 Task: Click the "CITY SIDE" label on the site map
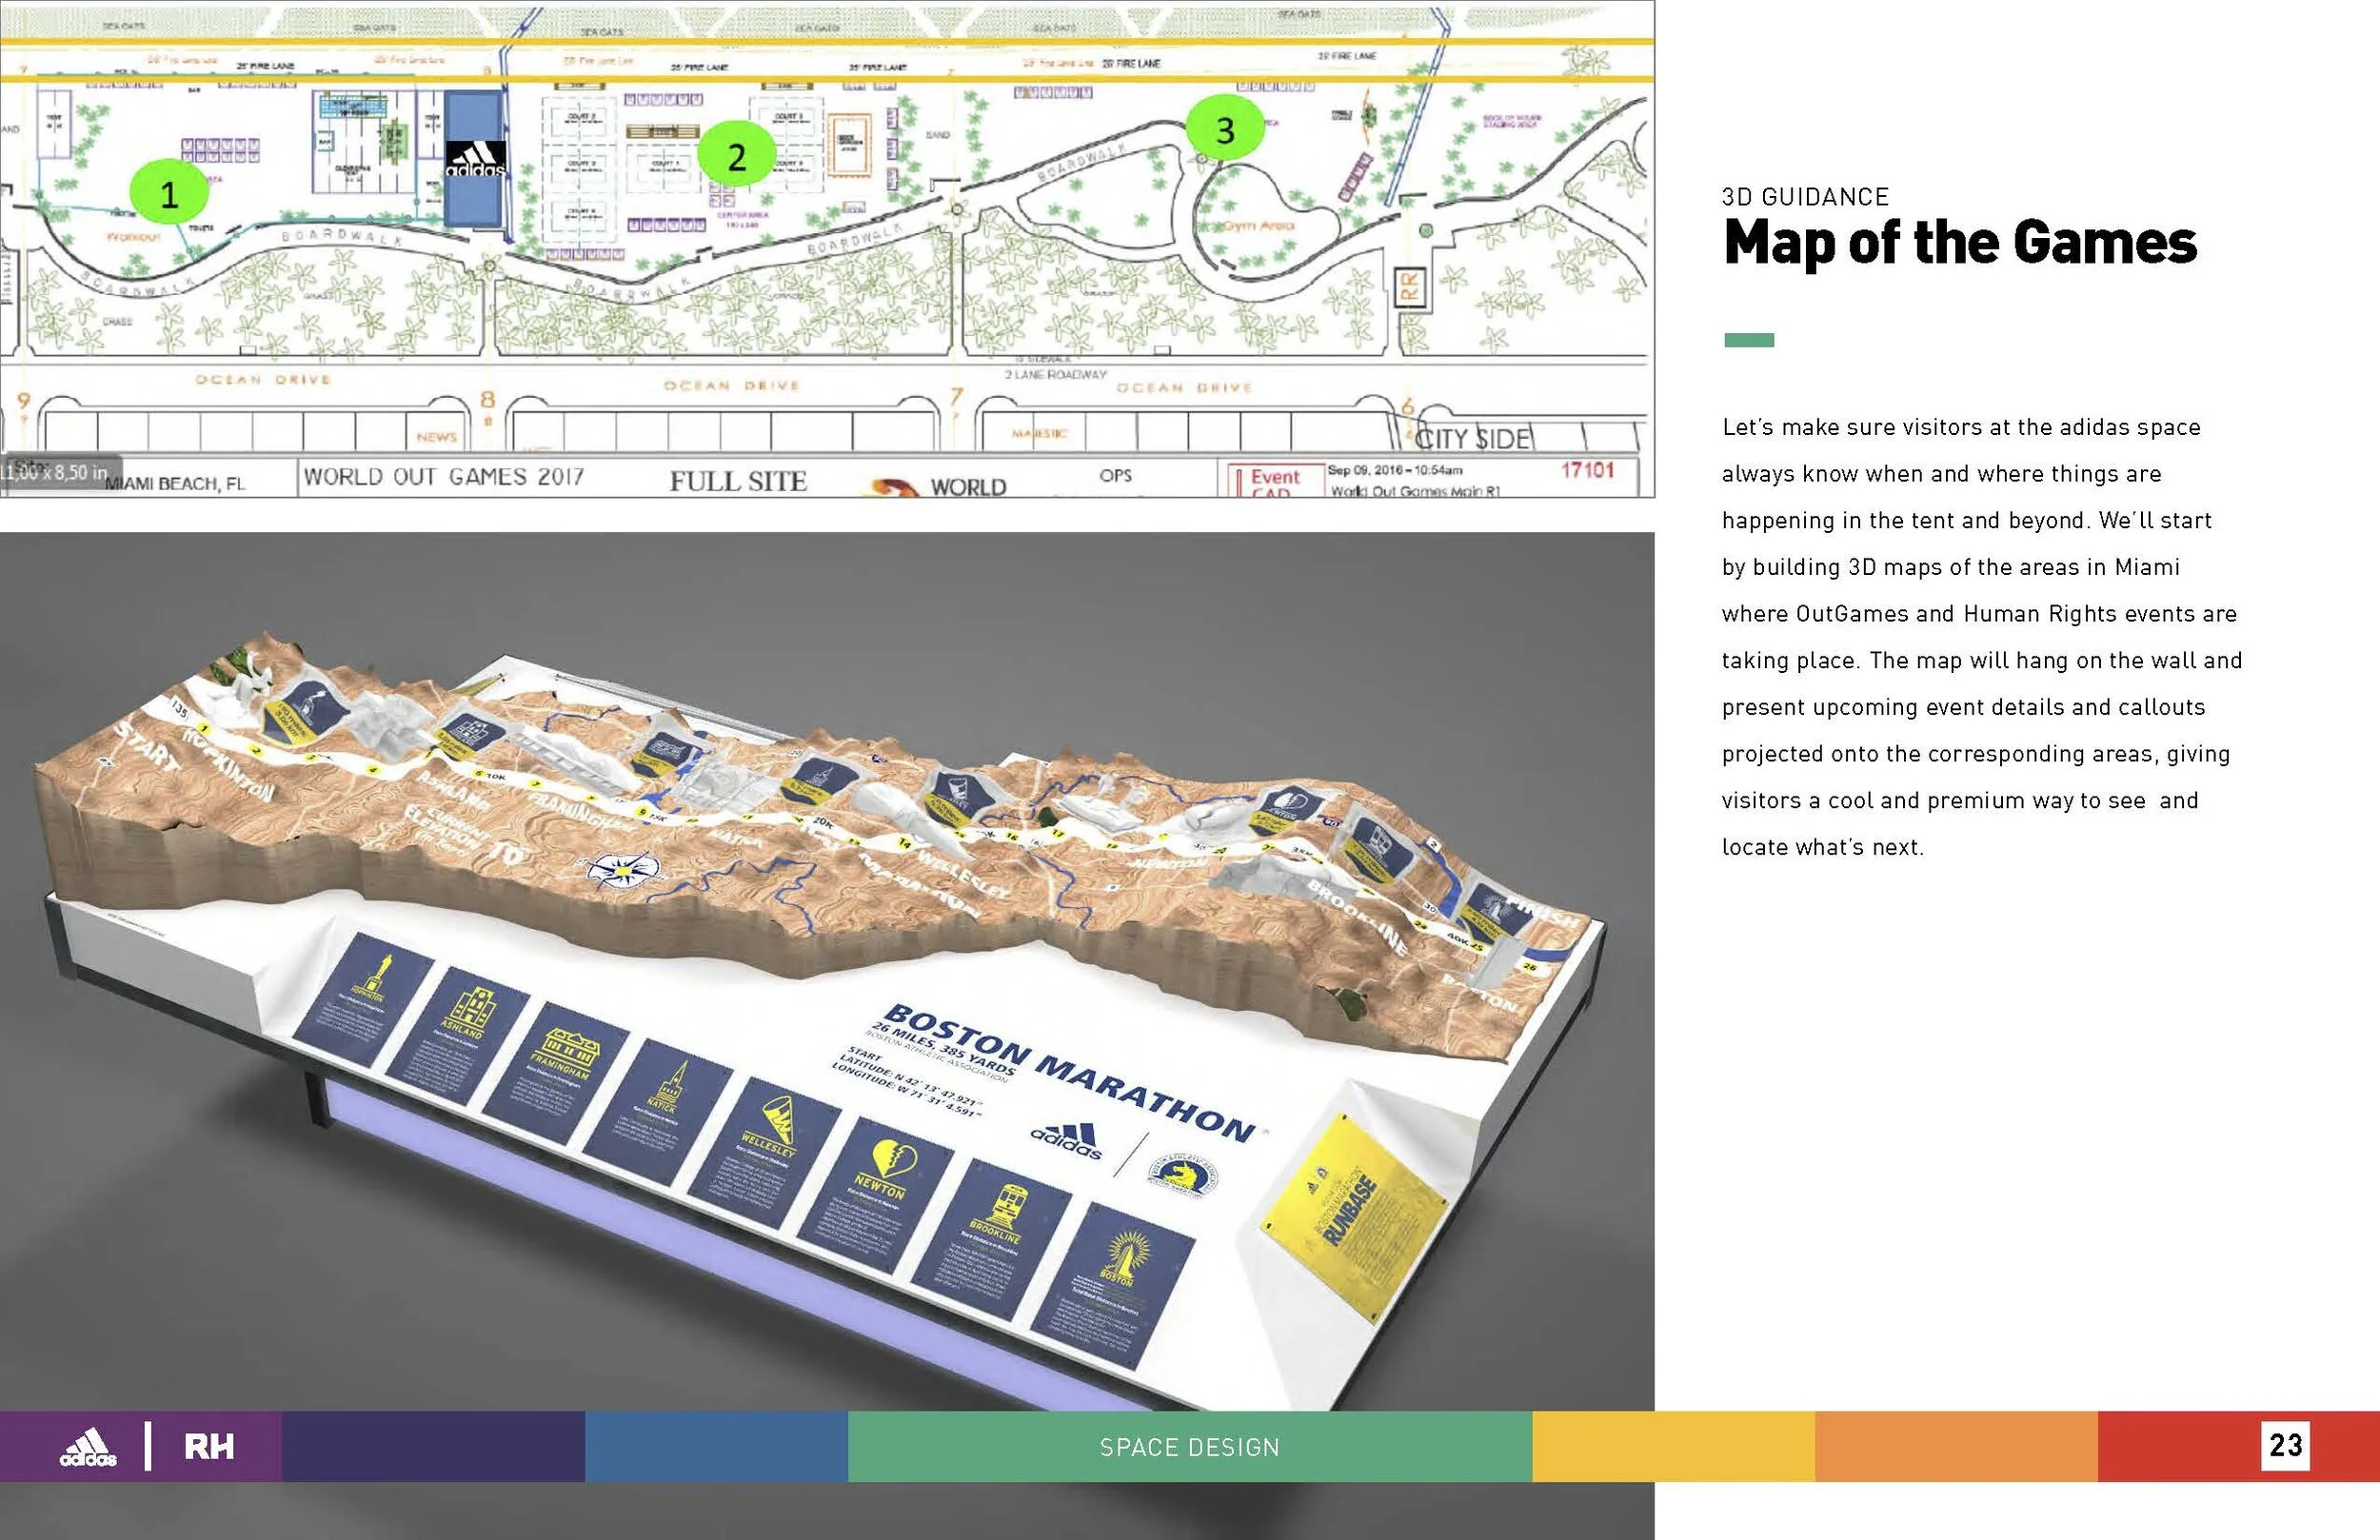click(x=1472, y=439)
